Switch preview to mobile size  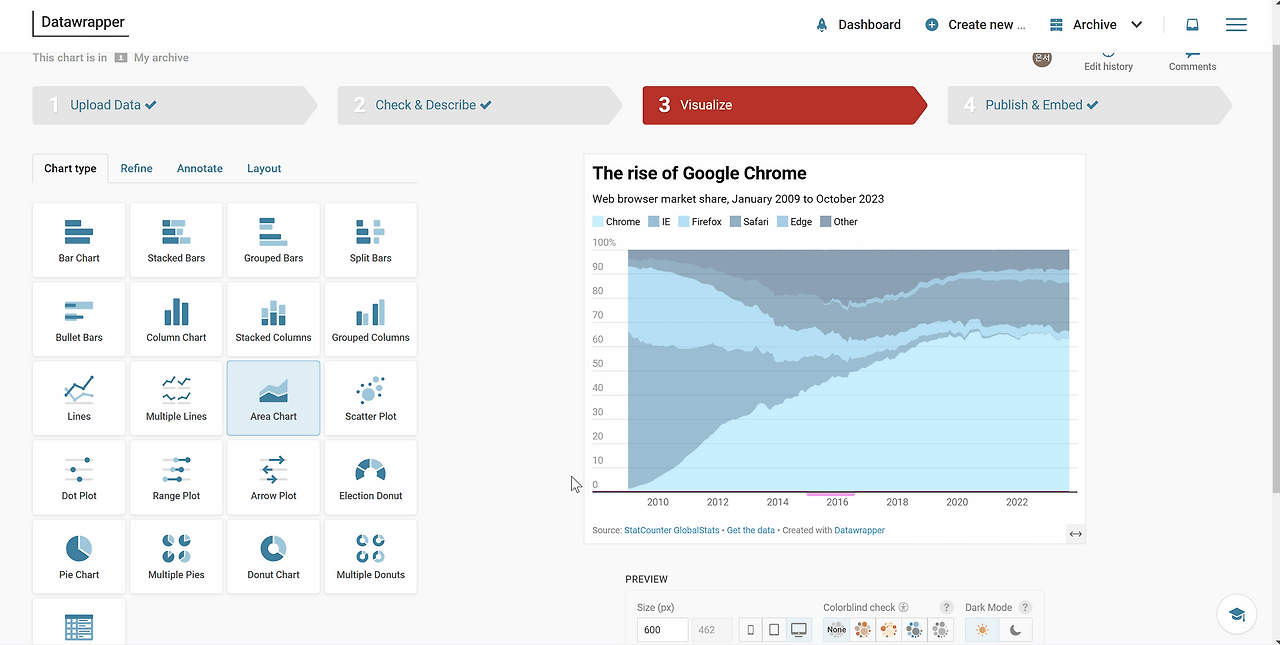pos(751,630)
